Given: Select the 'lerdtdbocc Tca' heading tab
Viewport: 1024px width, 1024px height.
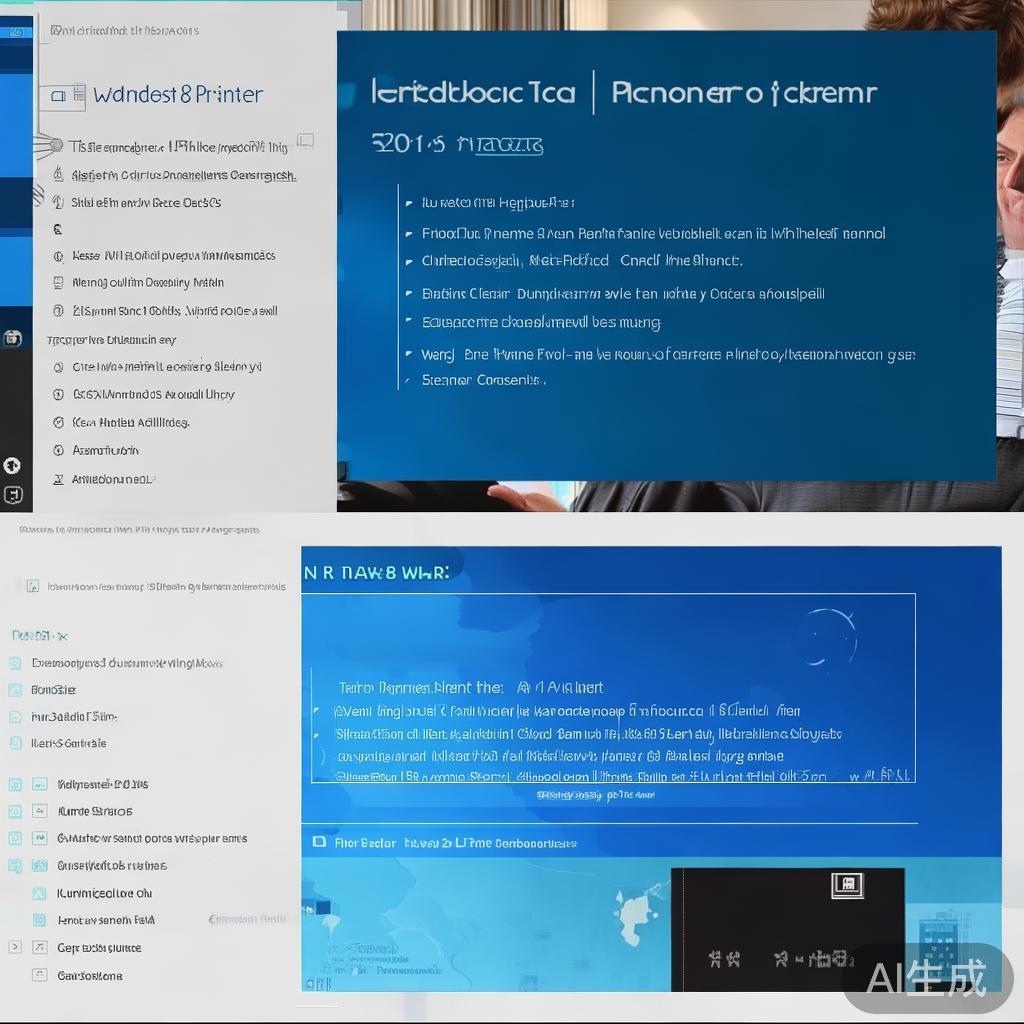Looking at the screenshot, I should 471,91.
